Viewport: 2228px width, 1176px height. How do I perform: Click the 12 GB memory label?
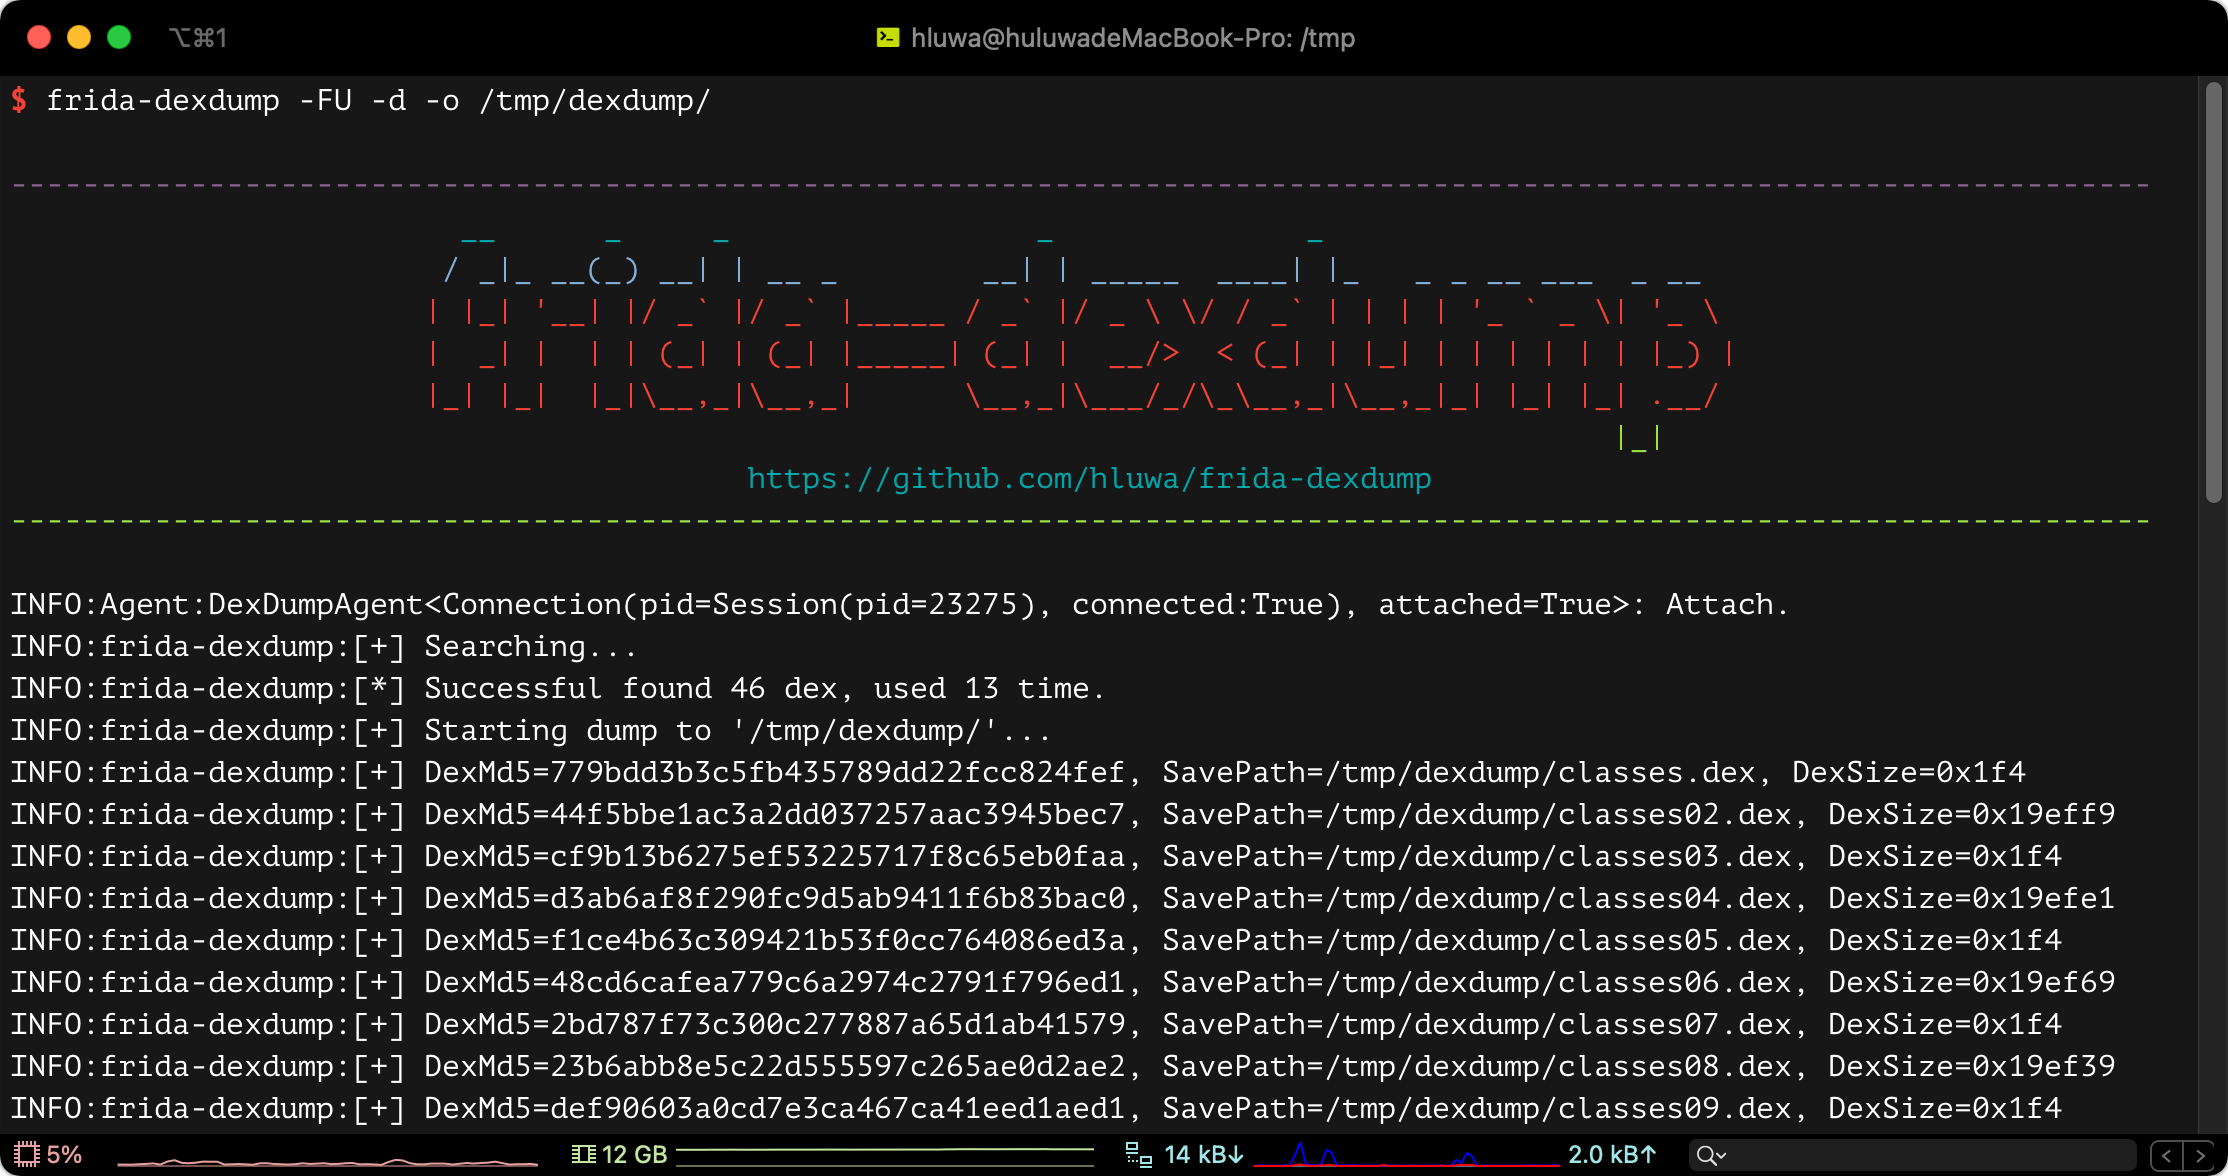634,1155
